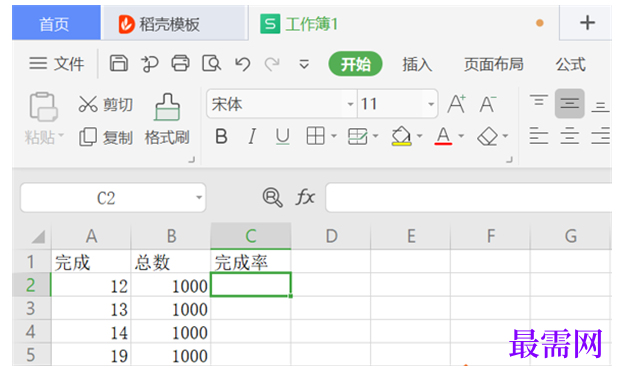Click the Export to PDF icon
This screenshot has width=621, height=375.
click(149, 64)
